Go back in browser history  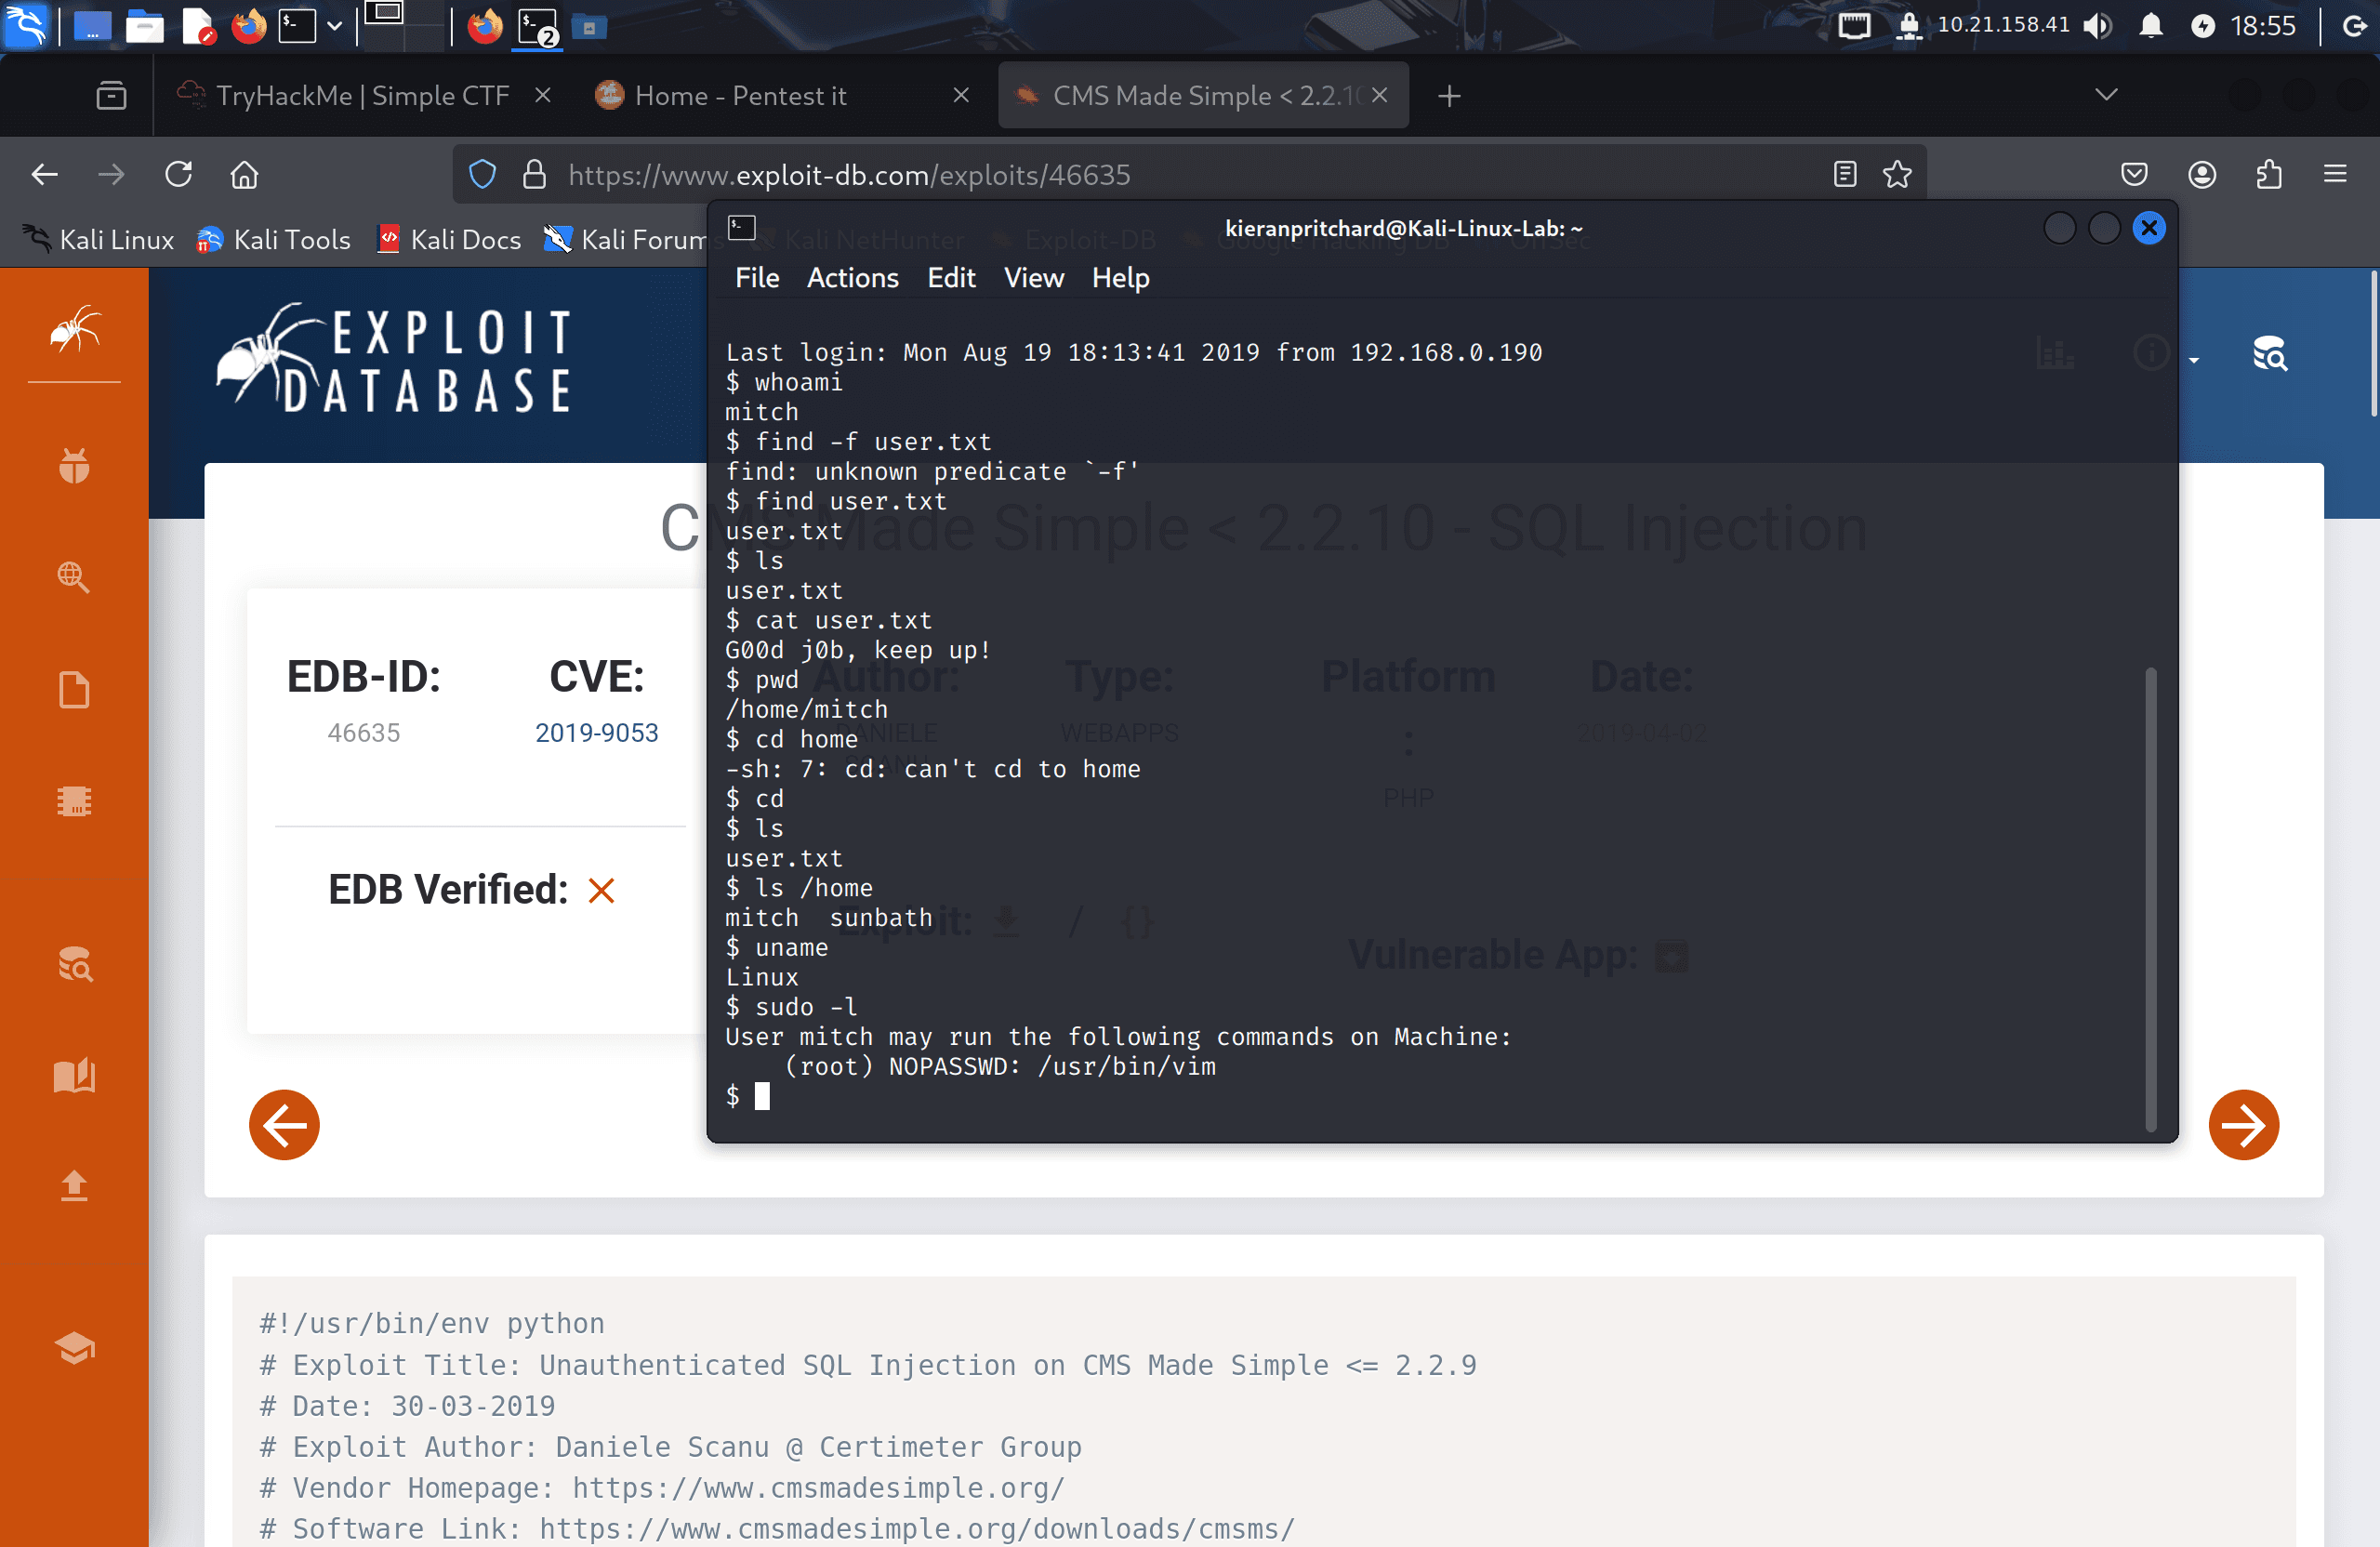pyautogui.click(x=44, y=175)
